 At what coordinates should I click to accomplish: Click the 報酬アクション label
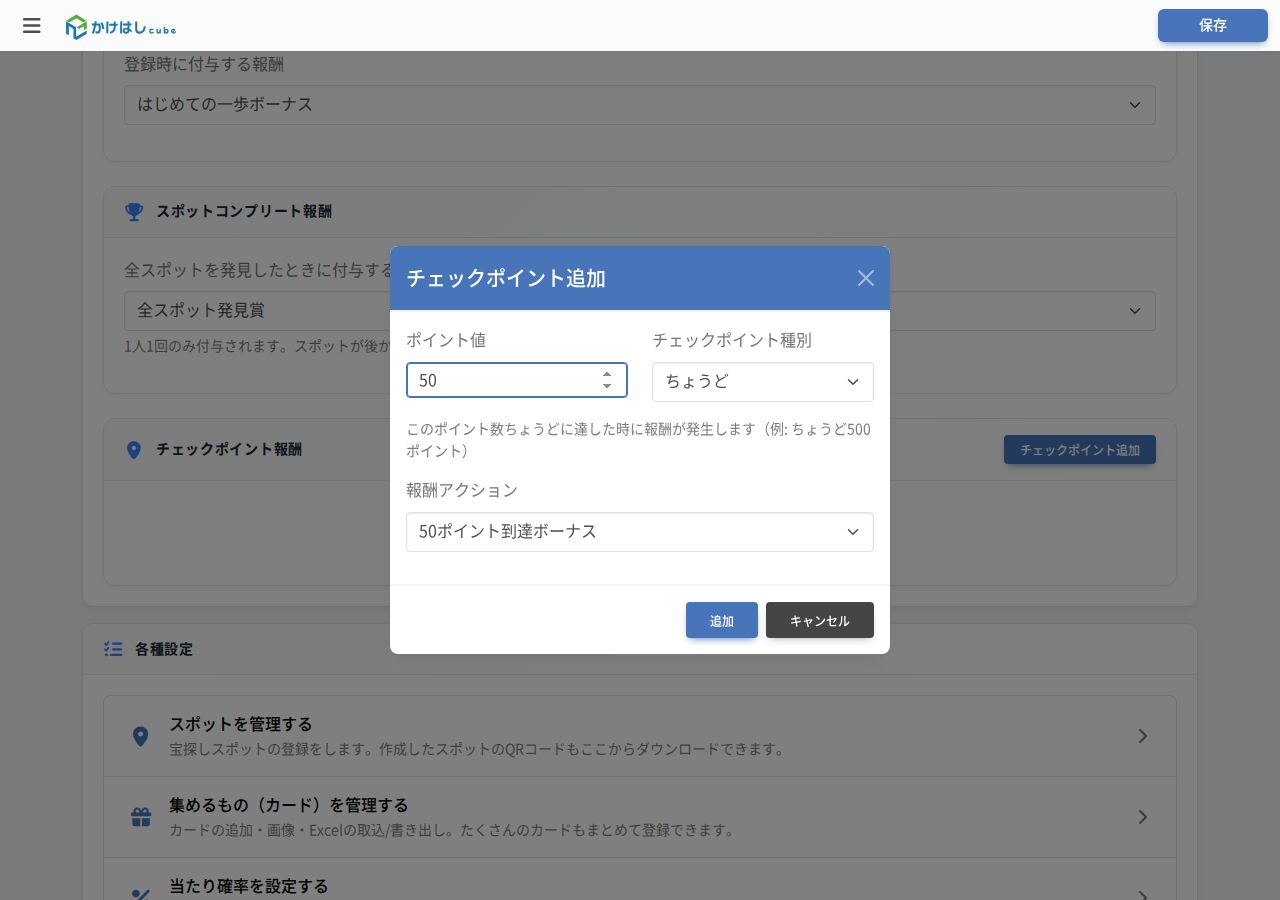tap(462, 490)
